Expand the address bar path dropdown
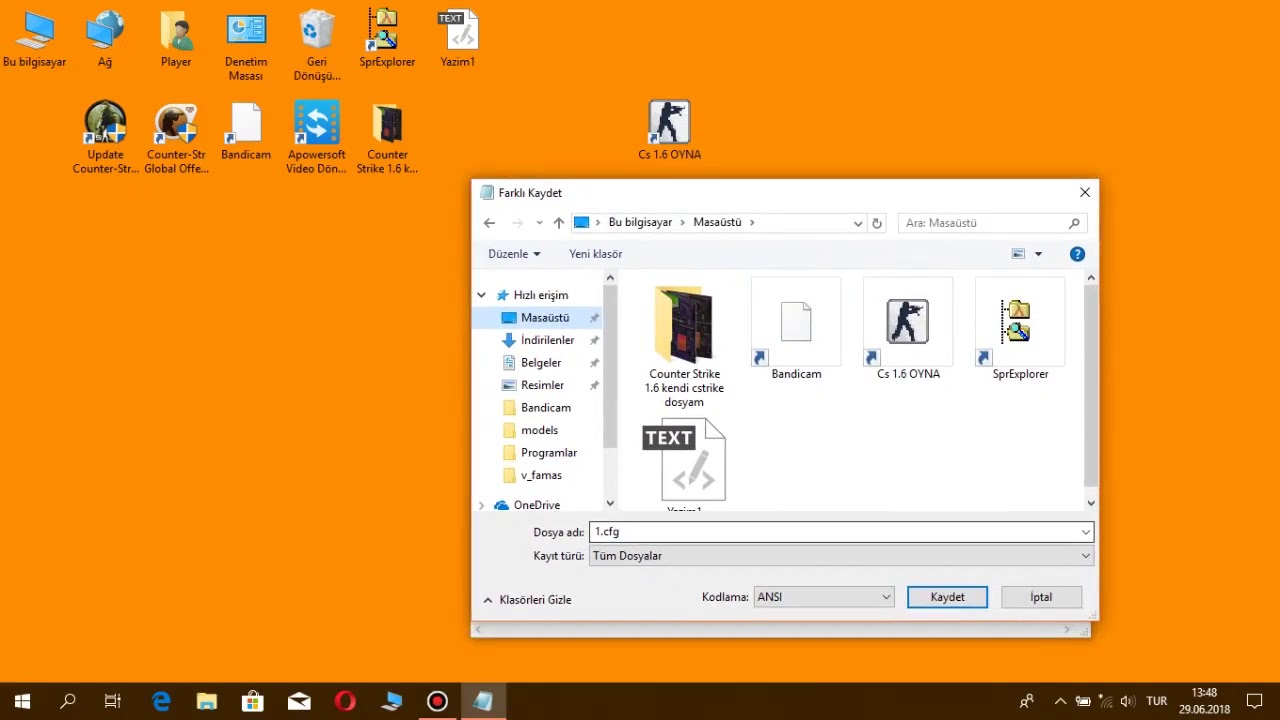 [857, 223]
